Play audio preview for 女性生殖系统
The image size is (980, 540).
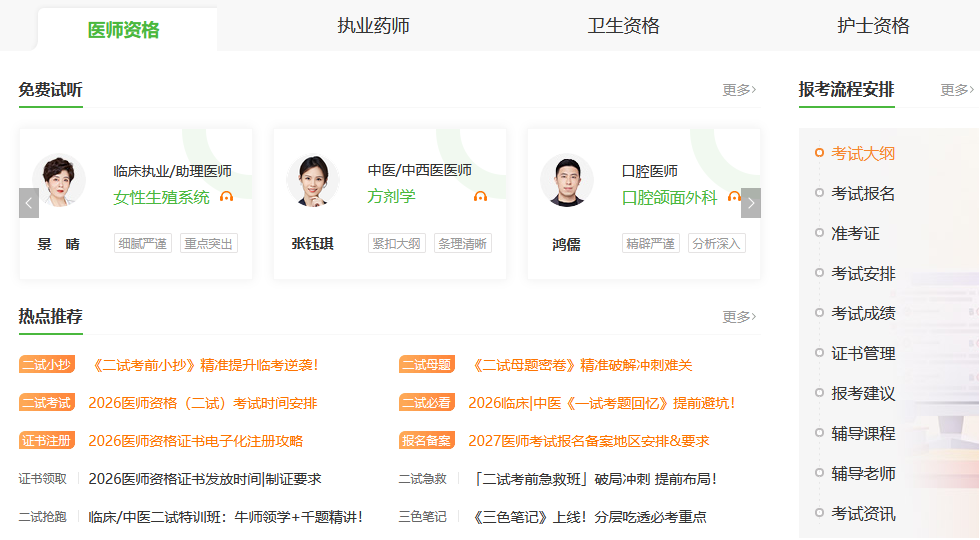click(226, 197)
